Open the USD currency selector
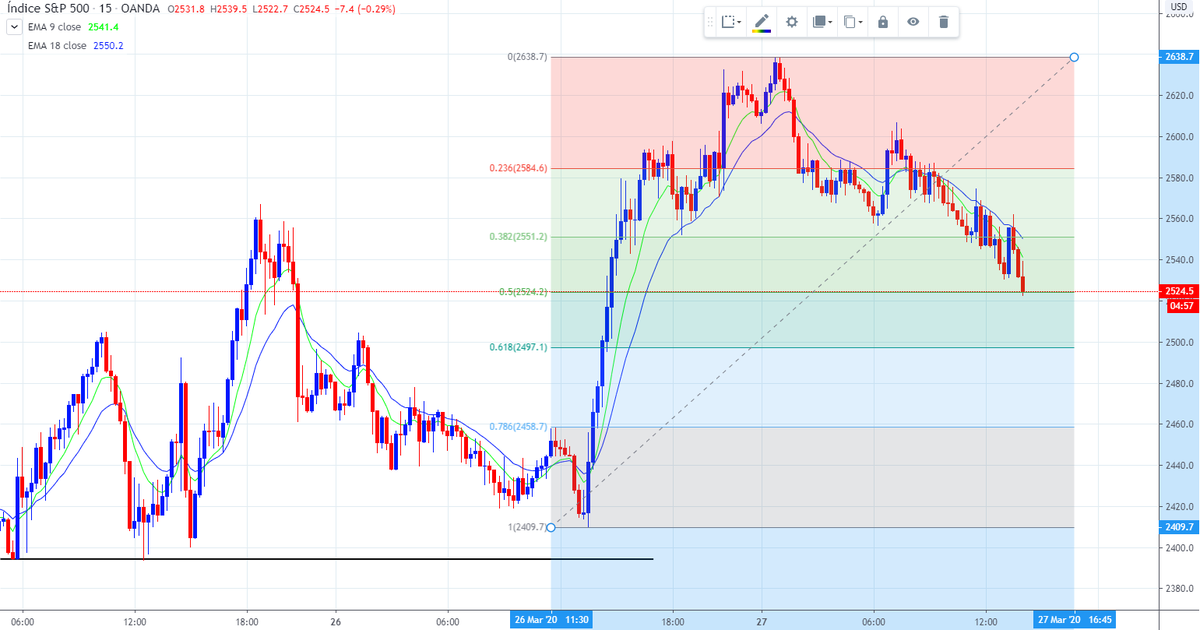Viewport: 1200px width, 630px height. (1177, 8)
